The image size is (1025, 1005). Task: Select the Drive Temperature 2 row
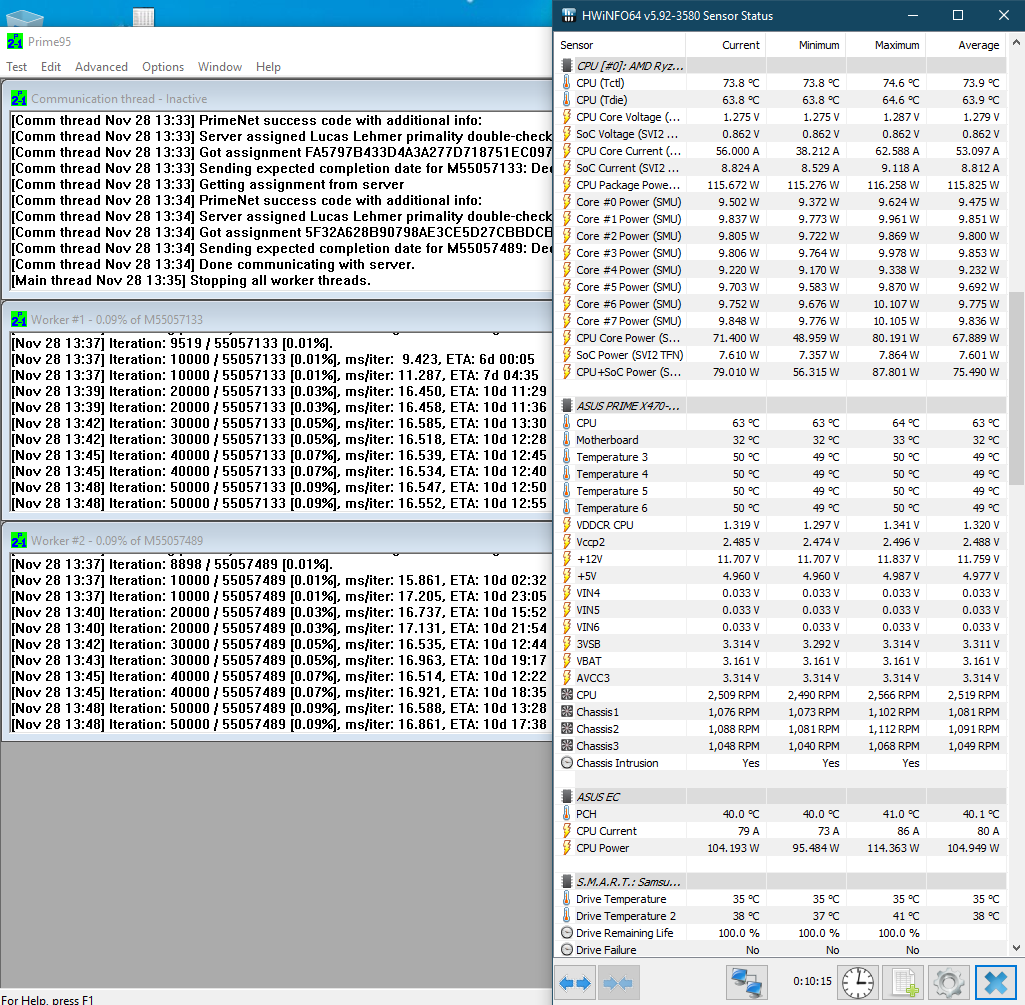click(x=781, y=916)
